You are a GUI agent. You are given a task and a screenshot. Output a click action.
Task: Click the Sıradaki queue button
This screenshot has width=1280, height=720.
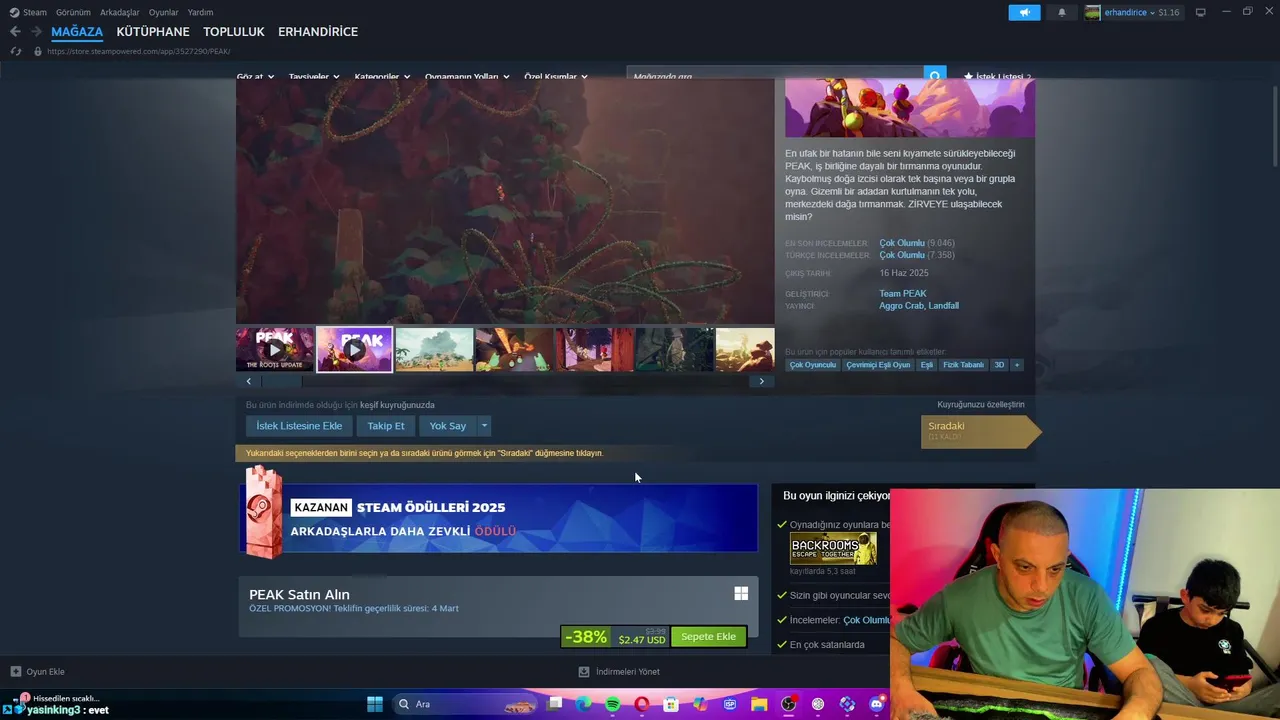980,431
